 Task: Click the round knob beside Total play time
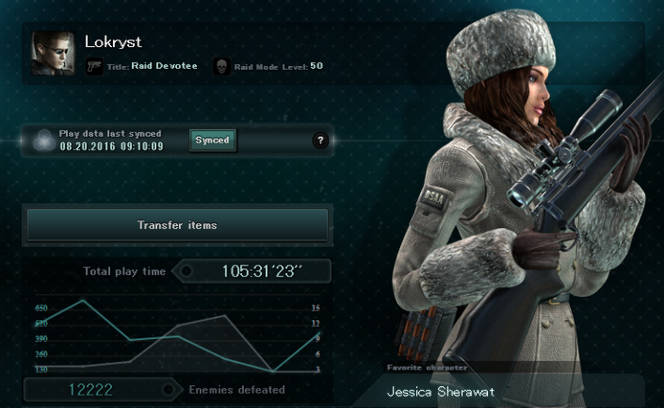point(186,271)
